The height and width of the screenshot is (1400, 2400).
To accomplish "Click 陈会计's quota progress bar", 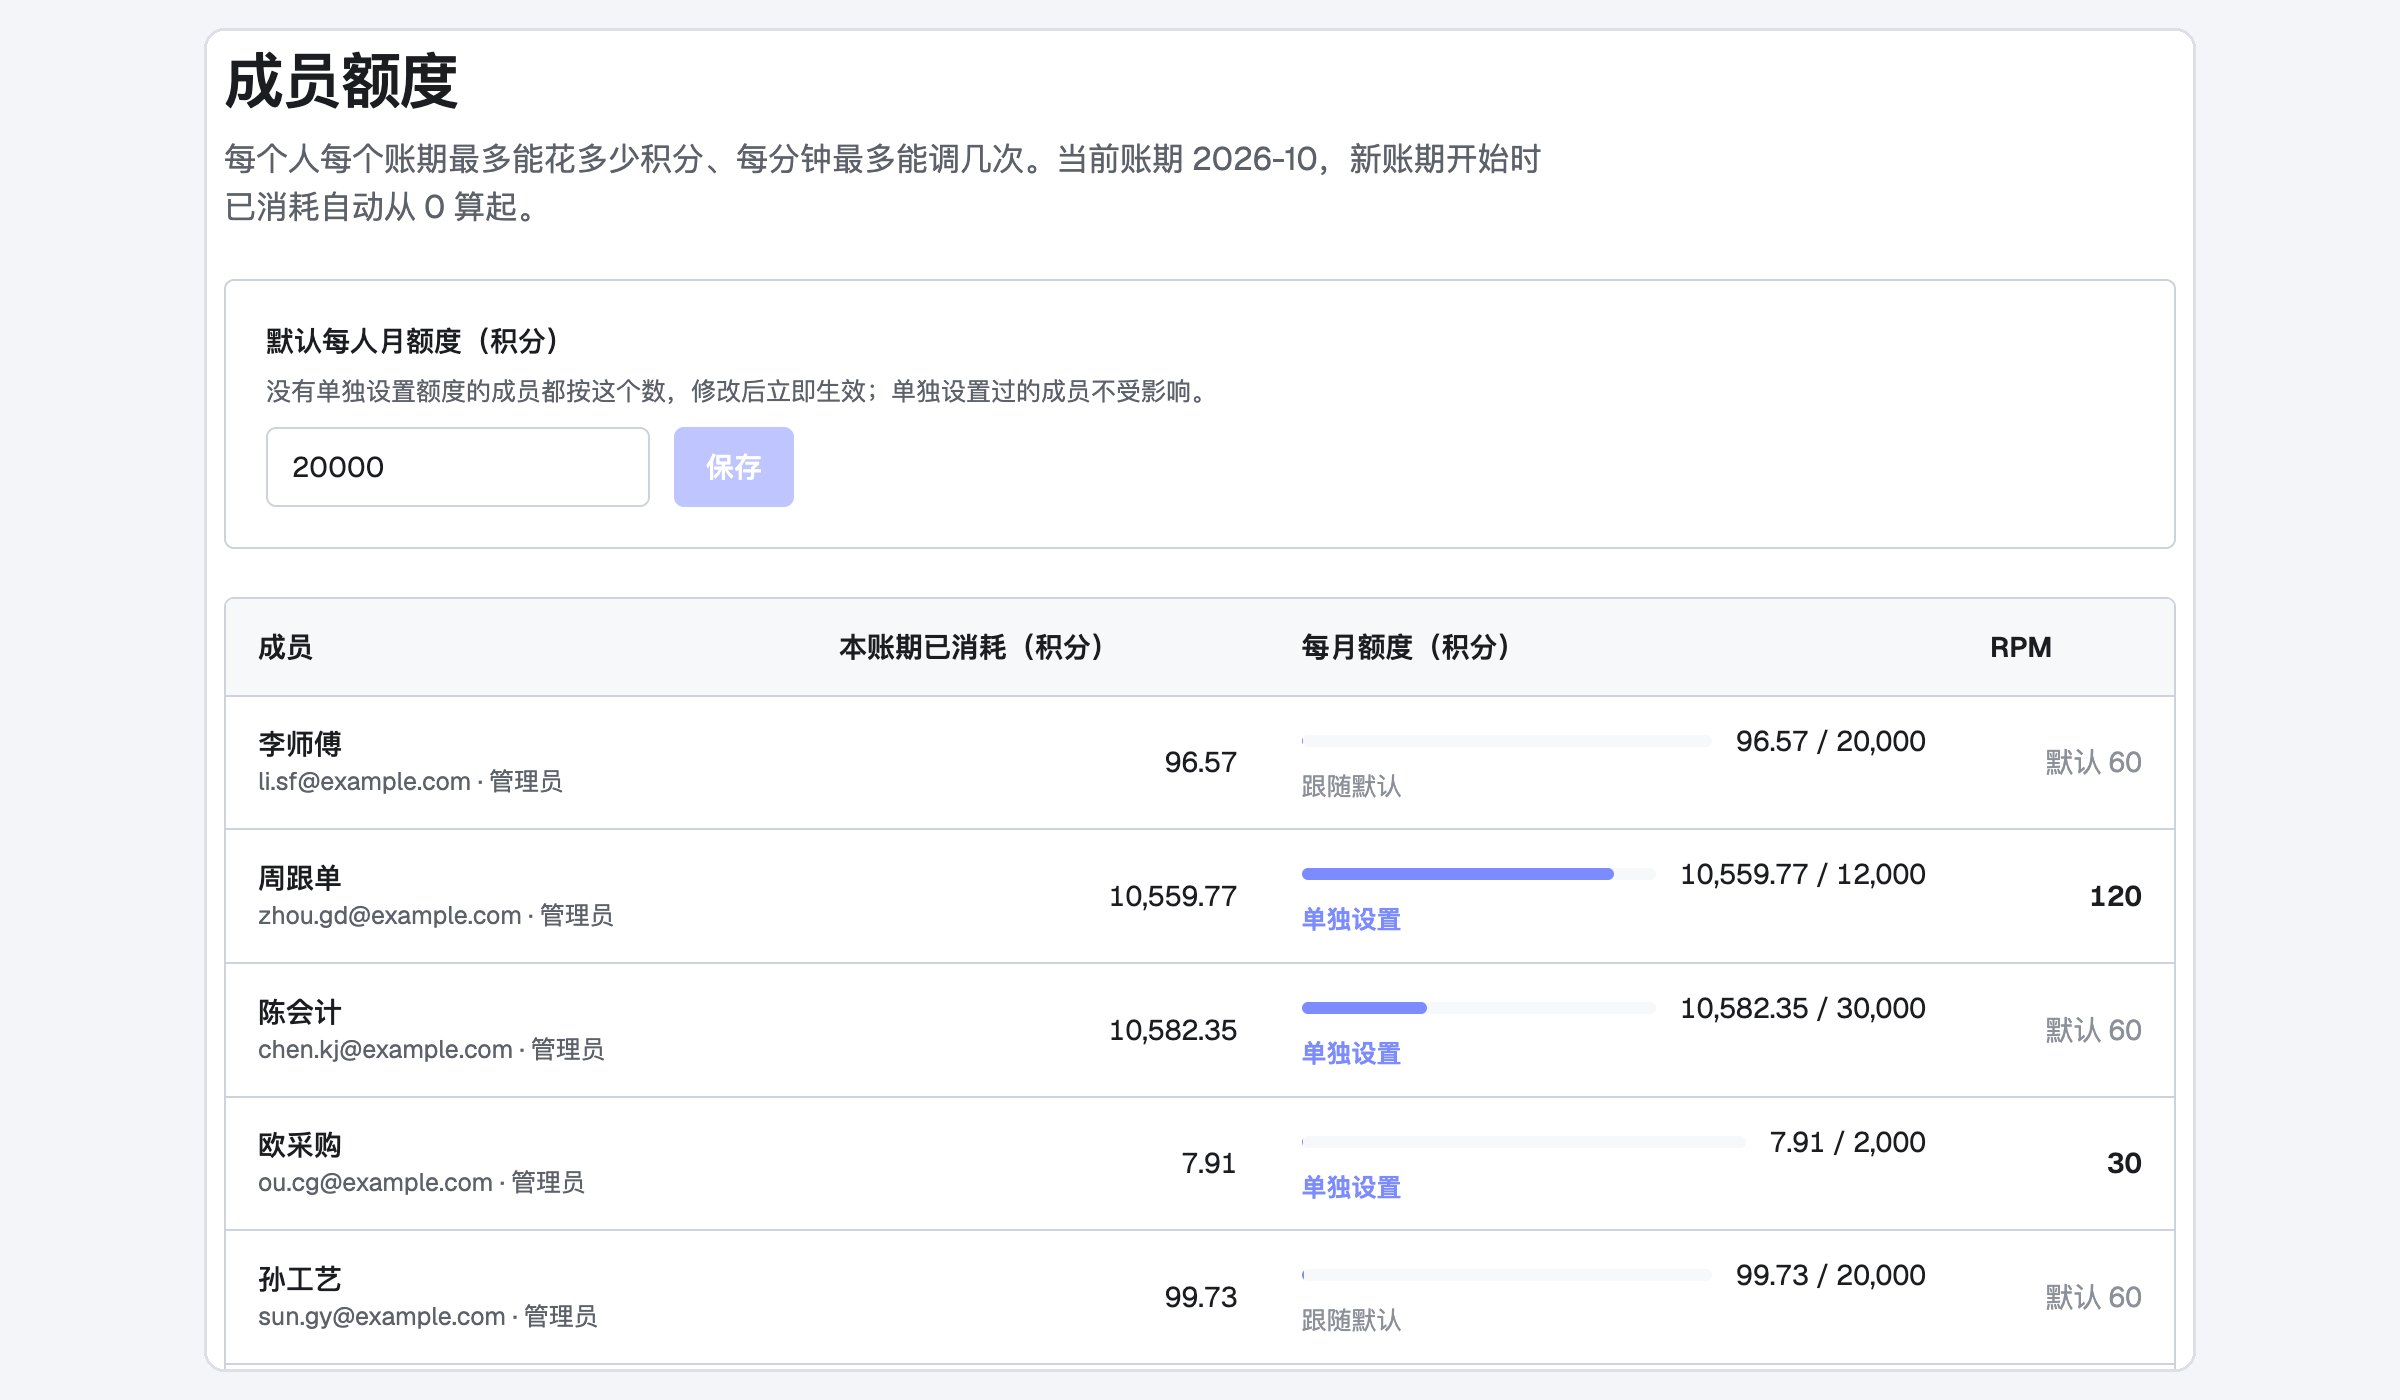I will click(x=1479, y=1008).
